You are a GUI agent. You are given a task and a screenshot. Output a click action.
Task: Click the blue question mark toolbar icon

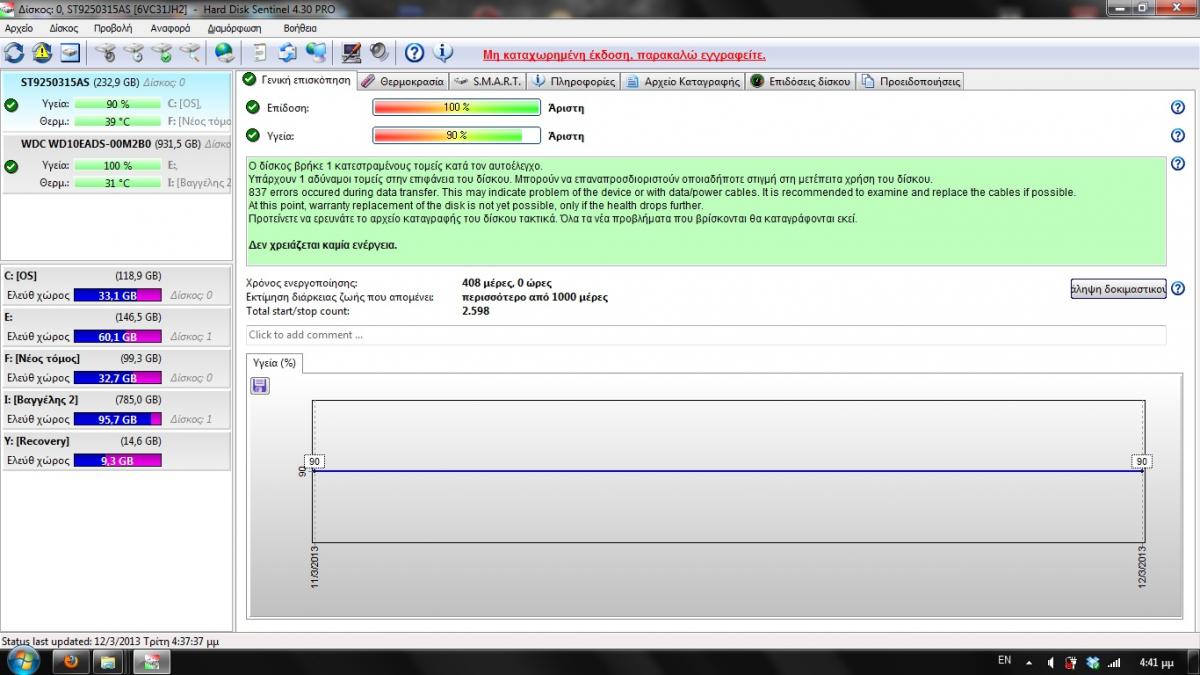tap(414, 52)
